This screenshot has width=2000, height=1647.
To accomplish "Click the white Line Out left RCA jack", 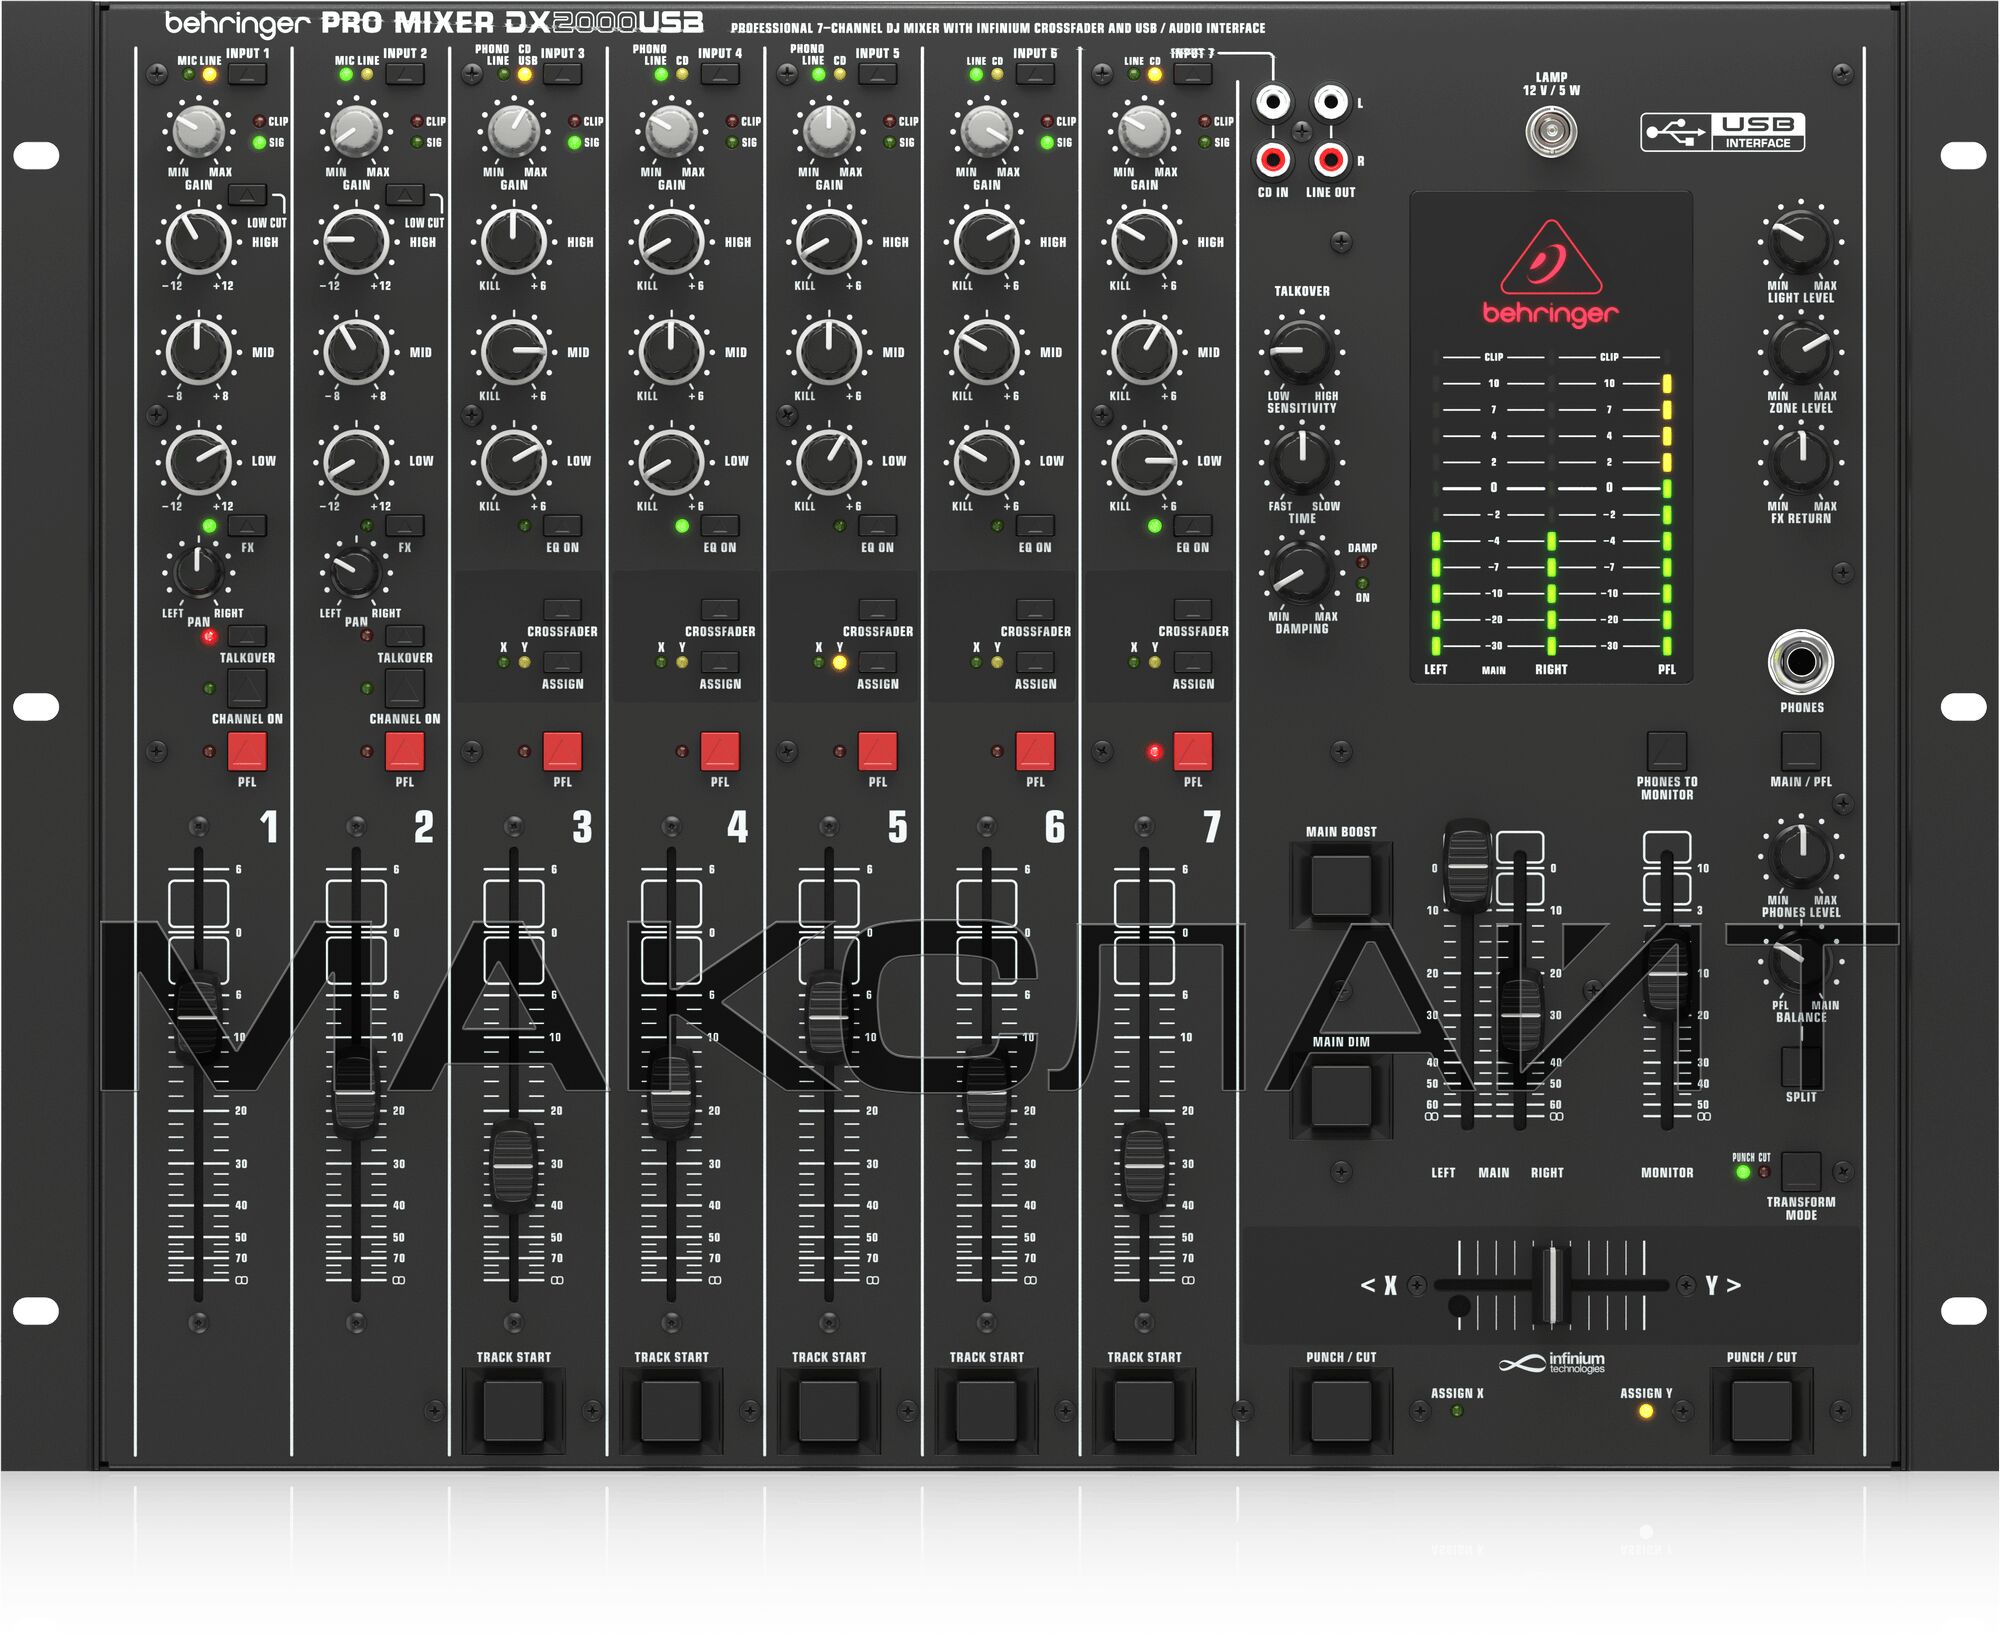I will tap(1330, 101).
